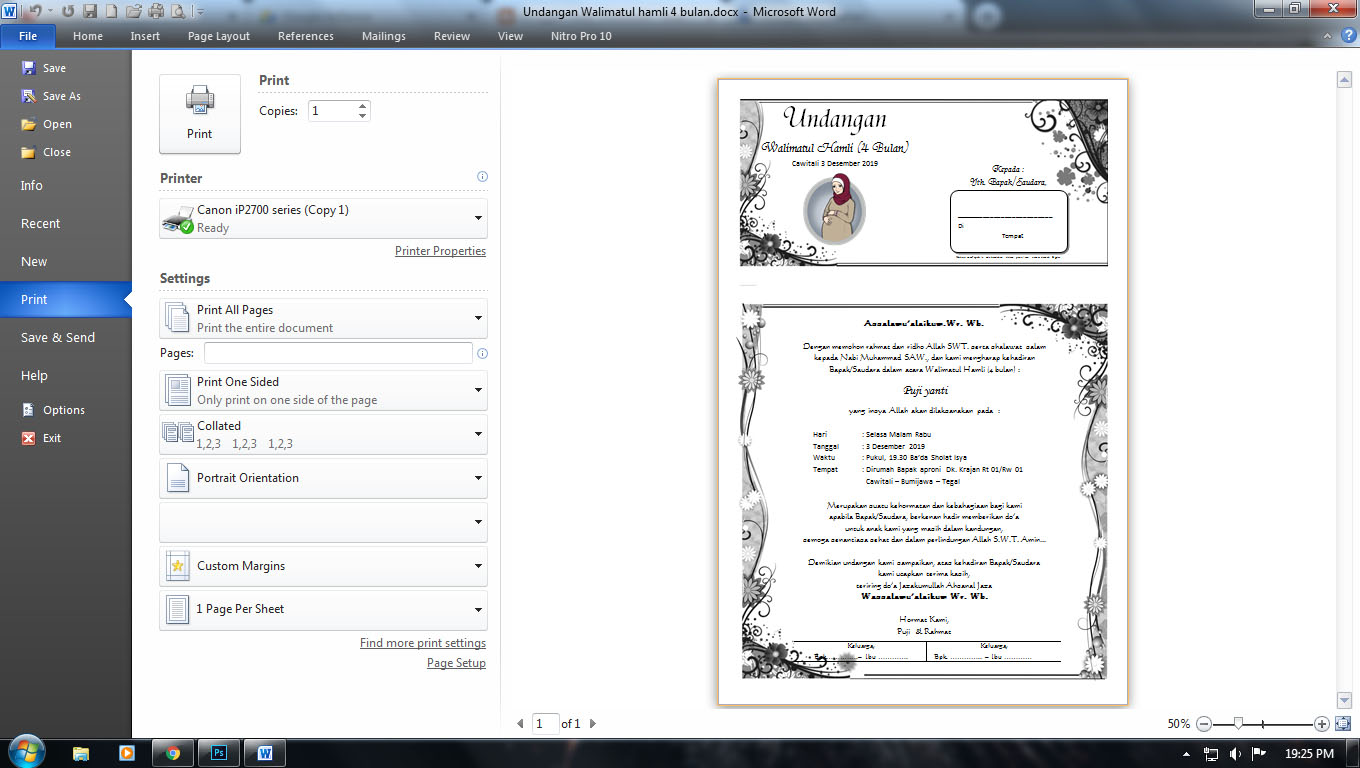This screenshot has height=768, width=1360.
Task: Click the zoom slider handle
Action: [x=1239, y=723]
